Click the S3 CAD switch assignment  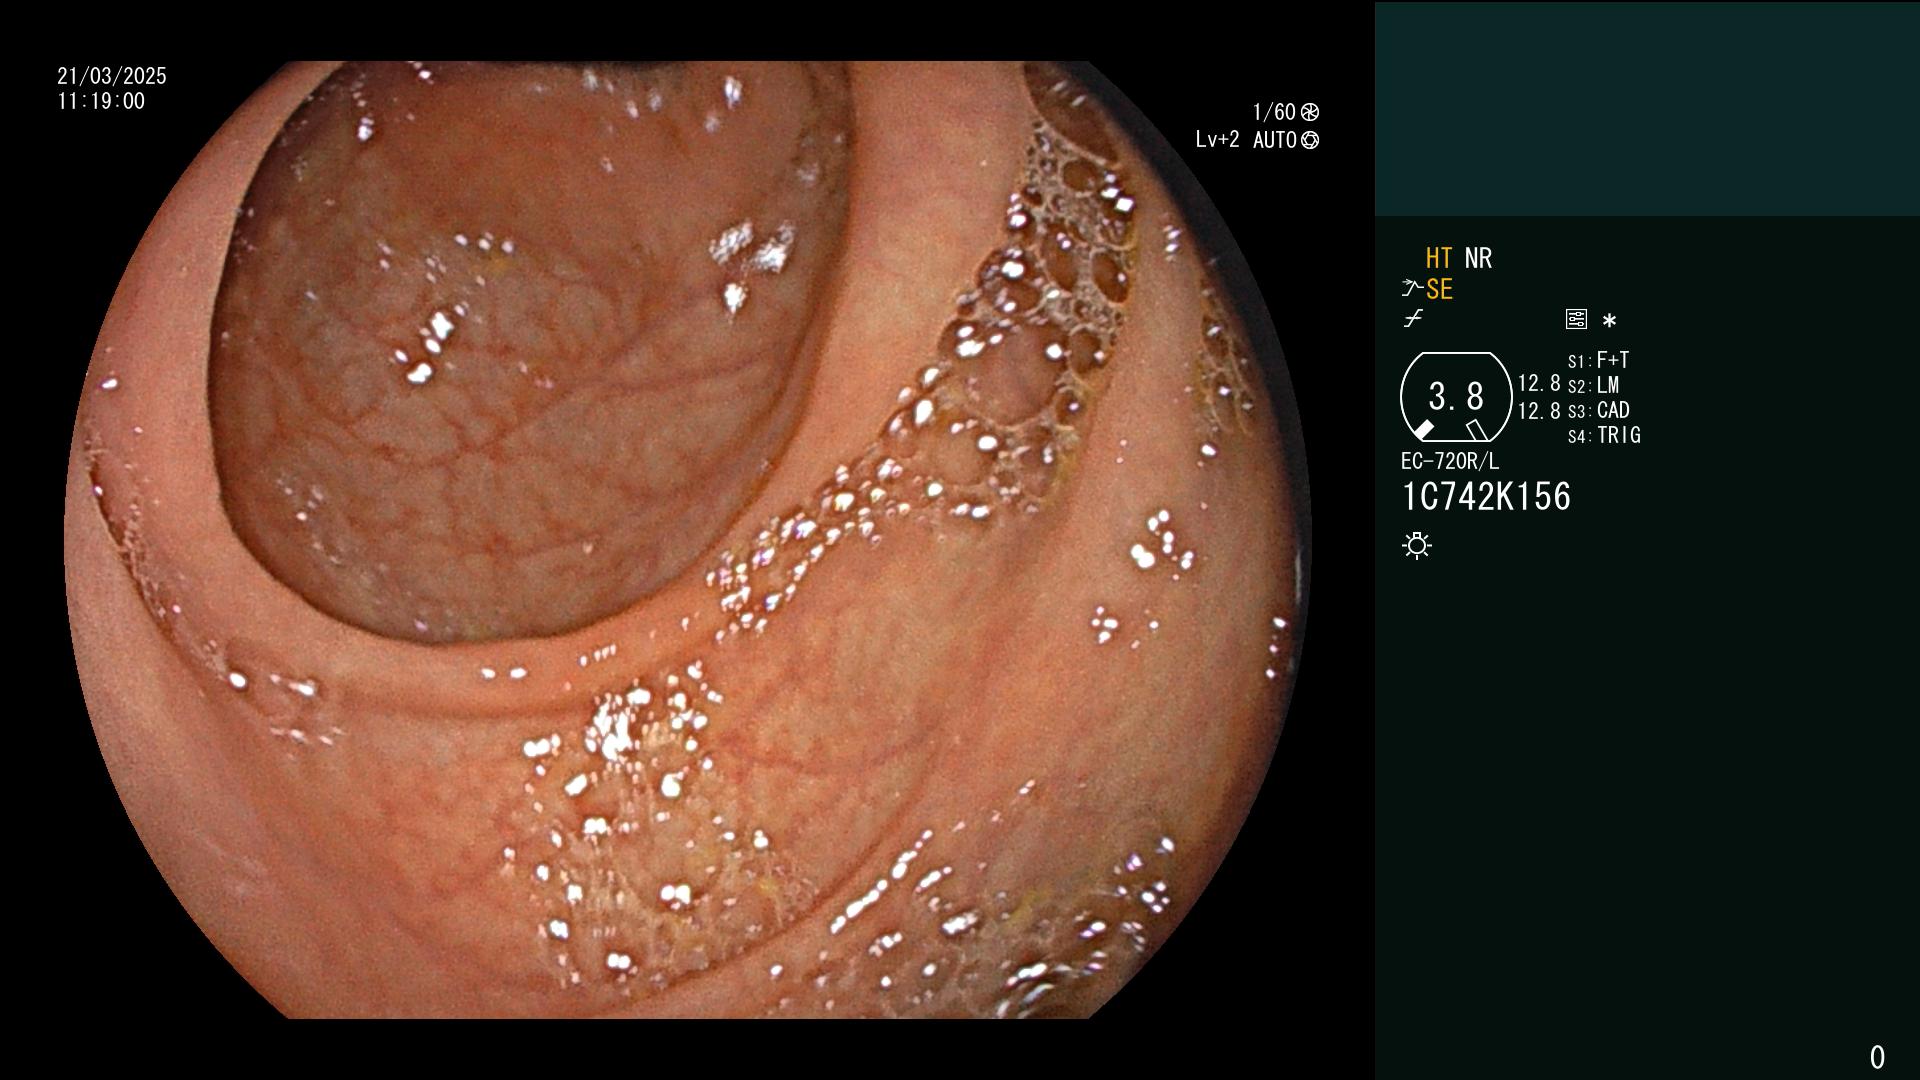tap(1598, 410)
